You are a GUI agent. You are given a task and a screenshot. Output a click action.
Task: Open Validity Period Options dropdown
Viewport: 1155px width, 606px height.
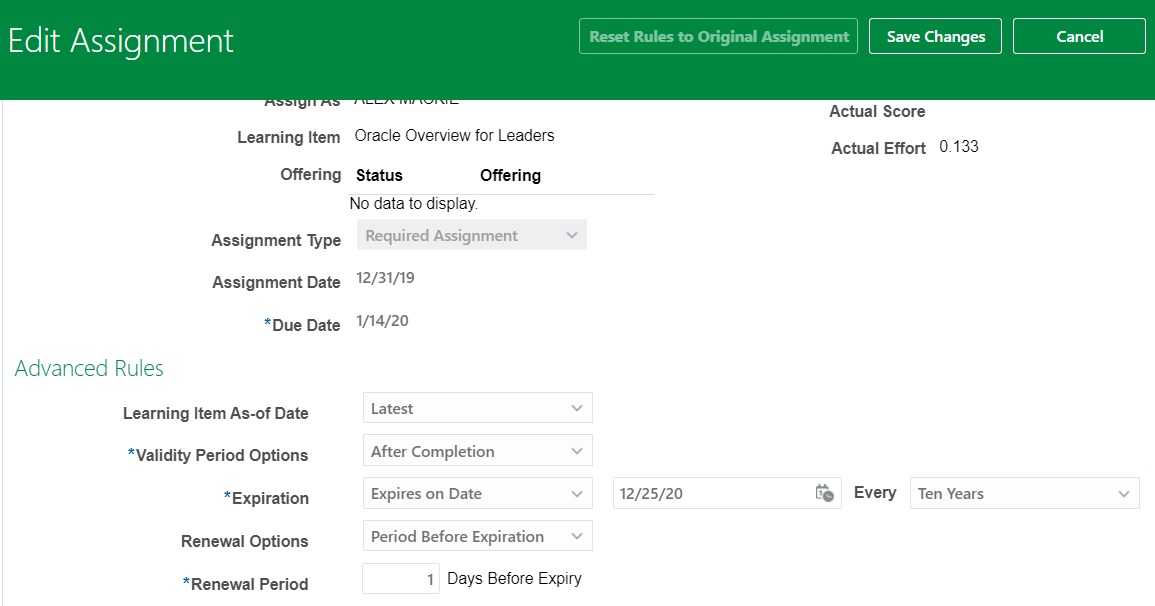[477, 451]
